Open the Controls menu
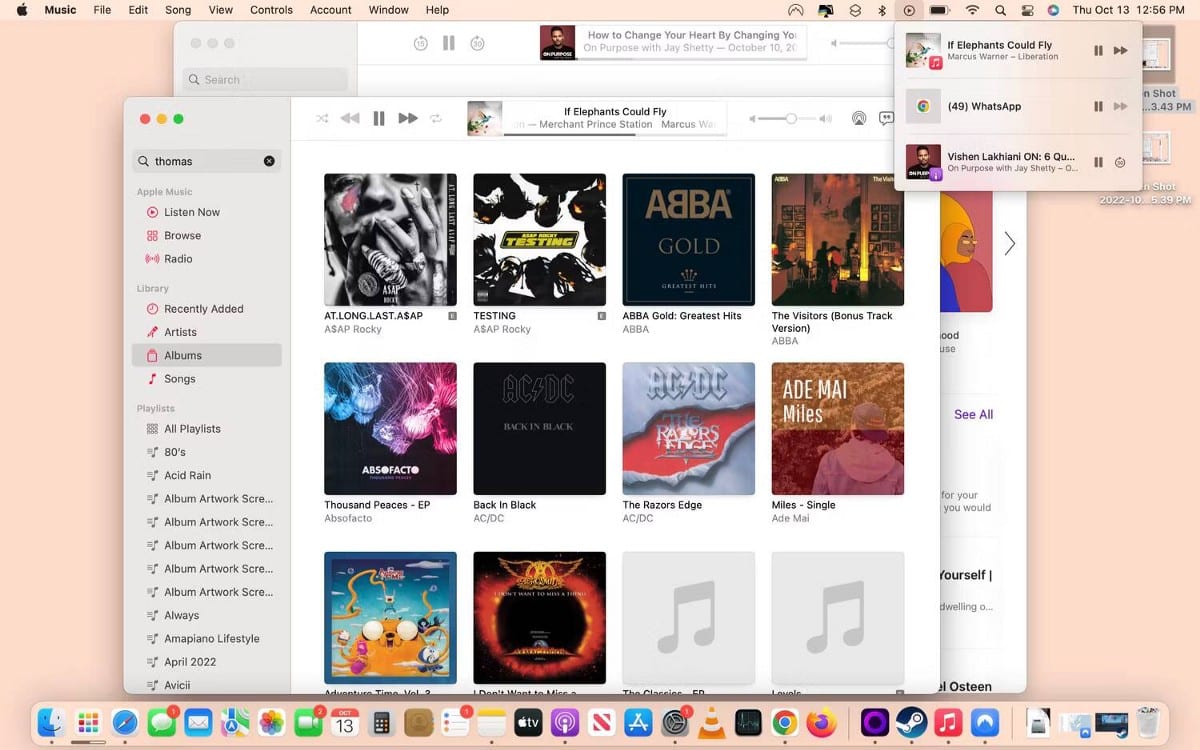This screenshot has width=1200, height=750. pos(270,10)
